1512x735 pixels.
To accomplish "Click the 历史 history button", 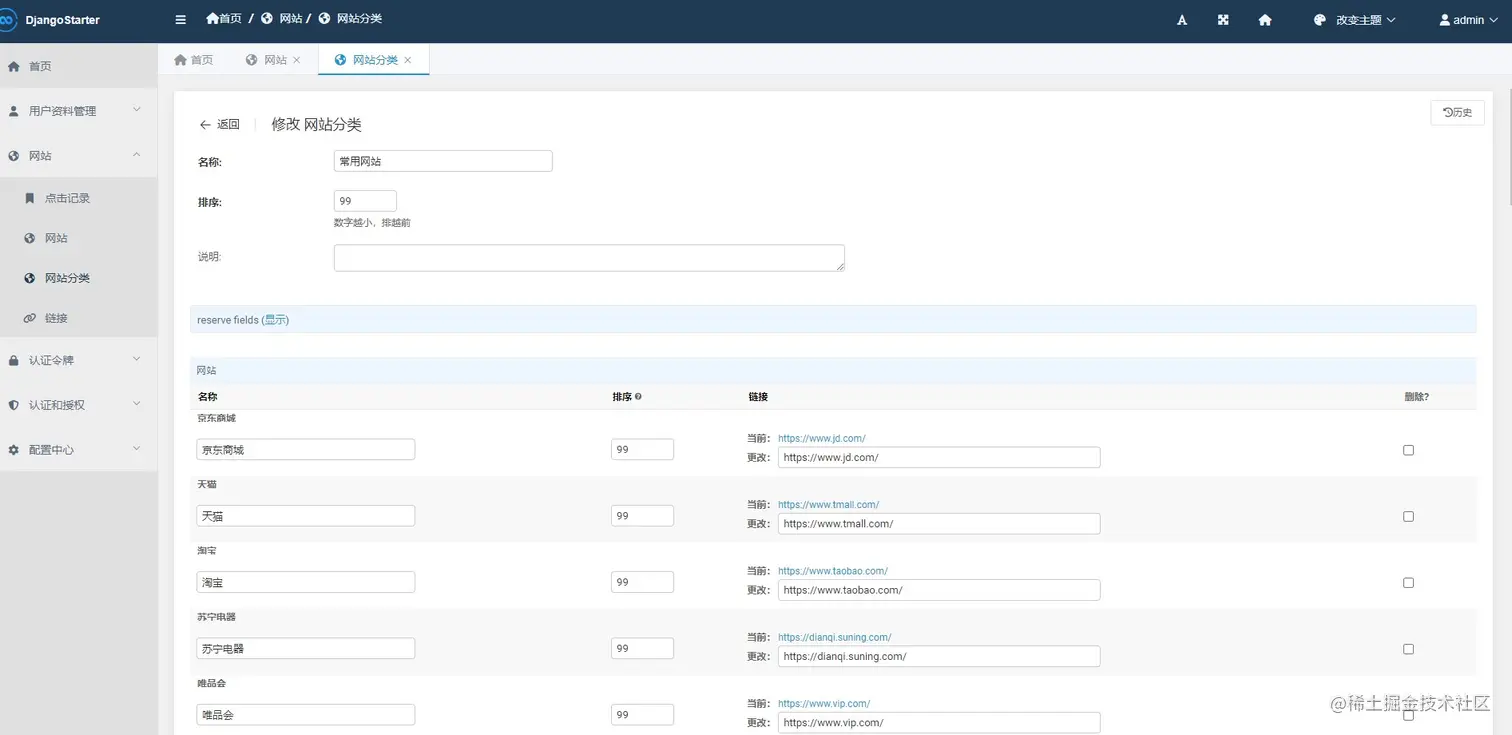I will (1457, 112).
